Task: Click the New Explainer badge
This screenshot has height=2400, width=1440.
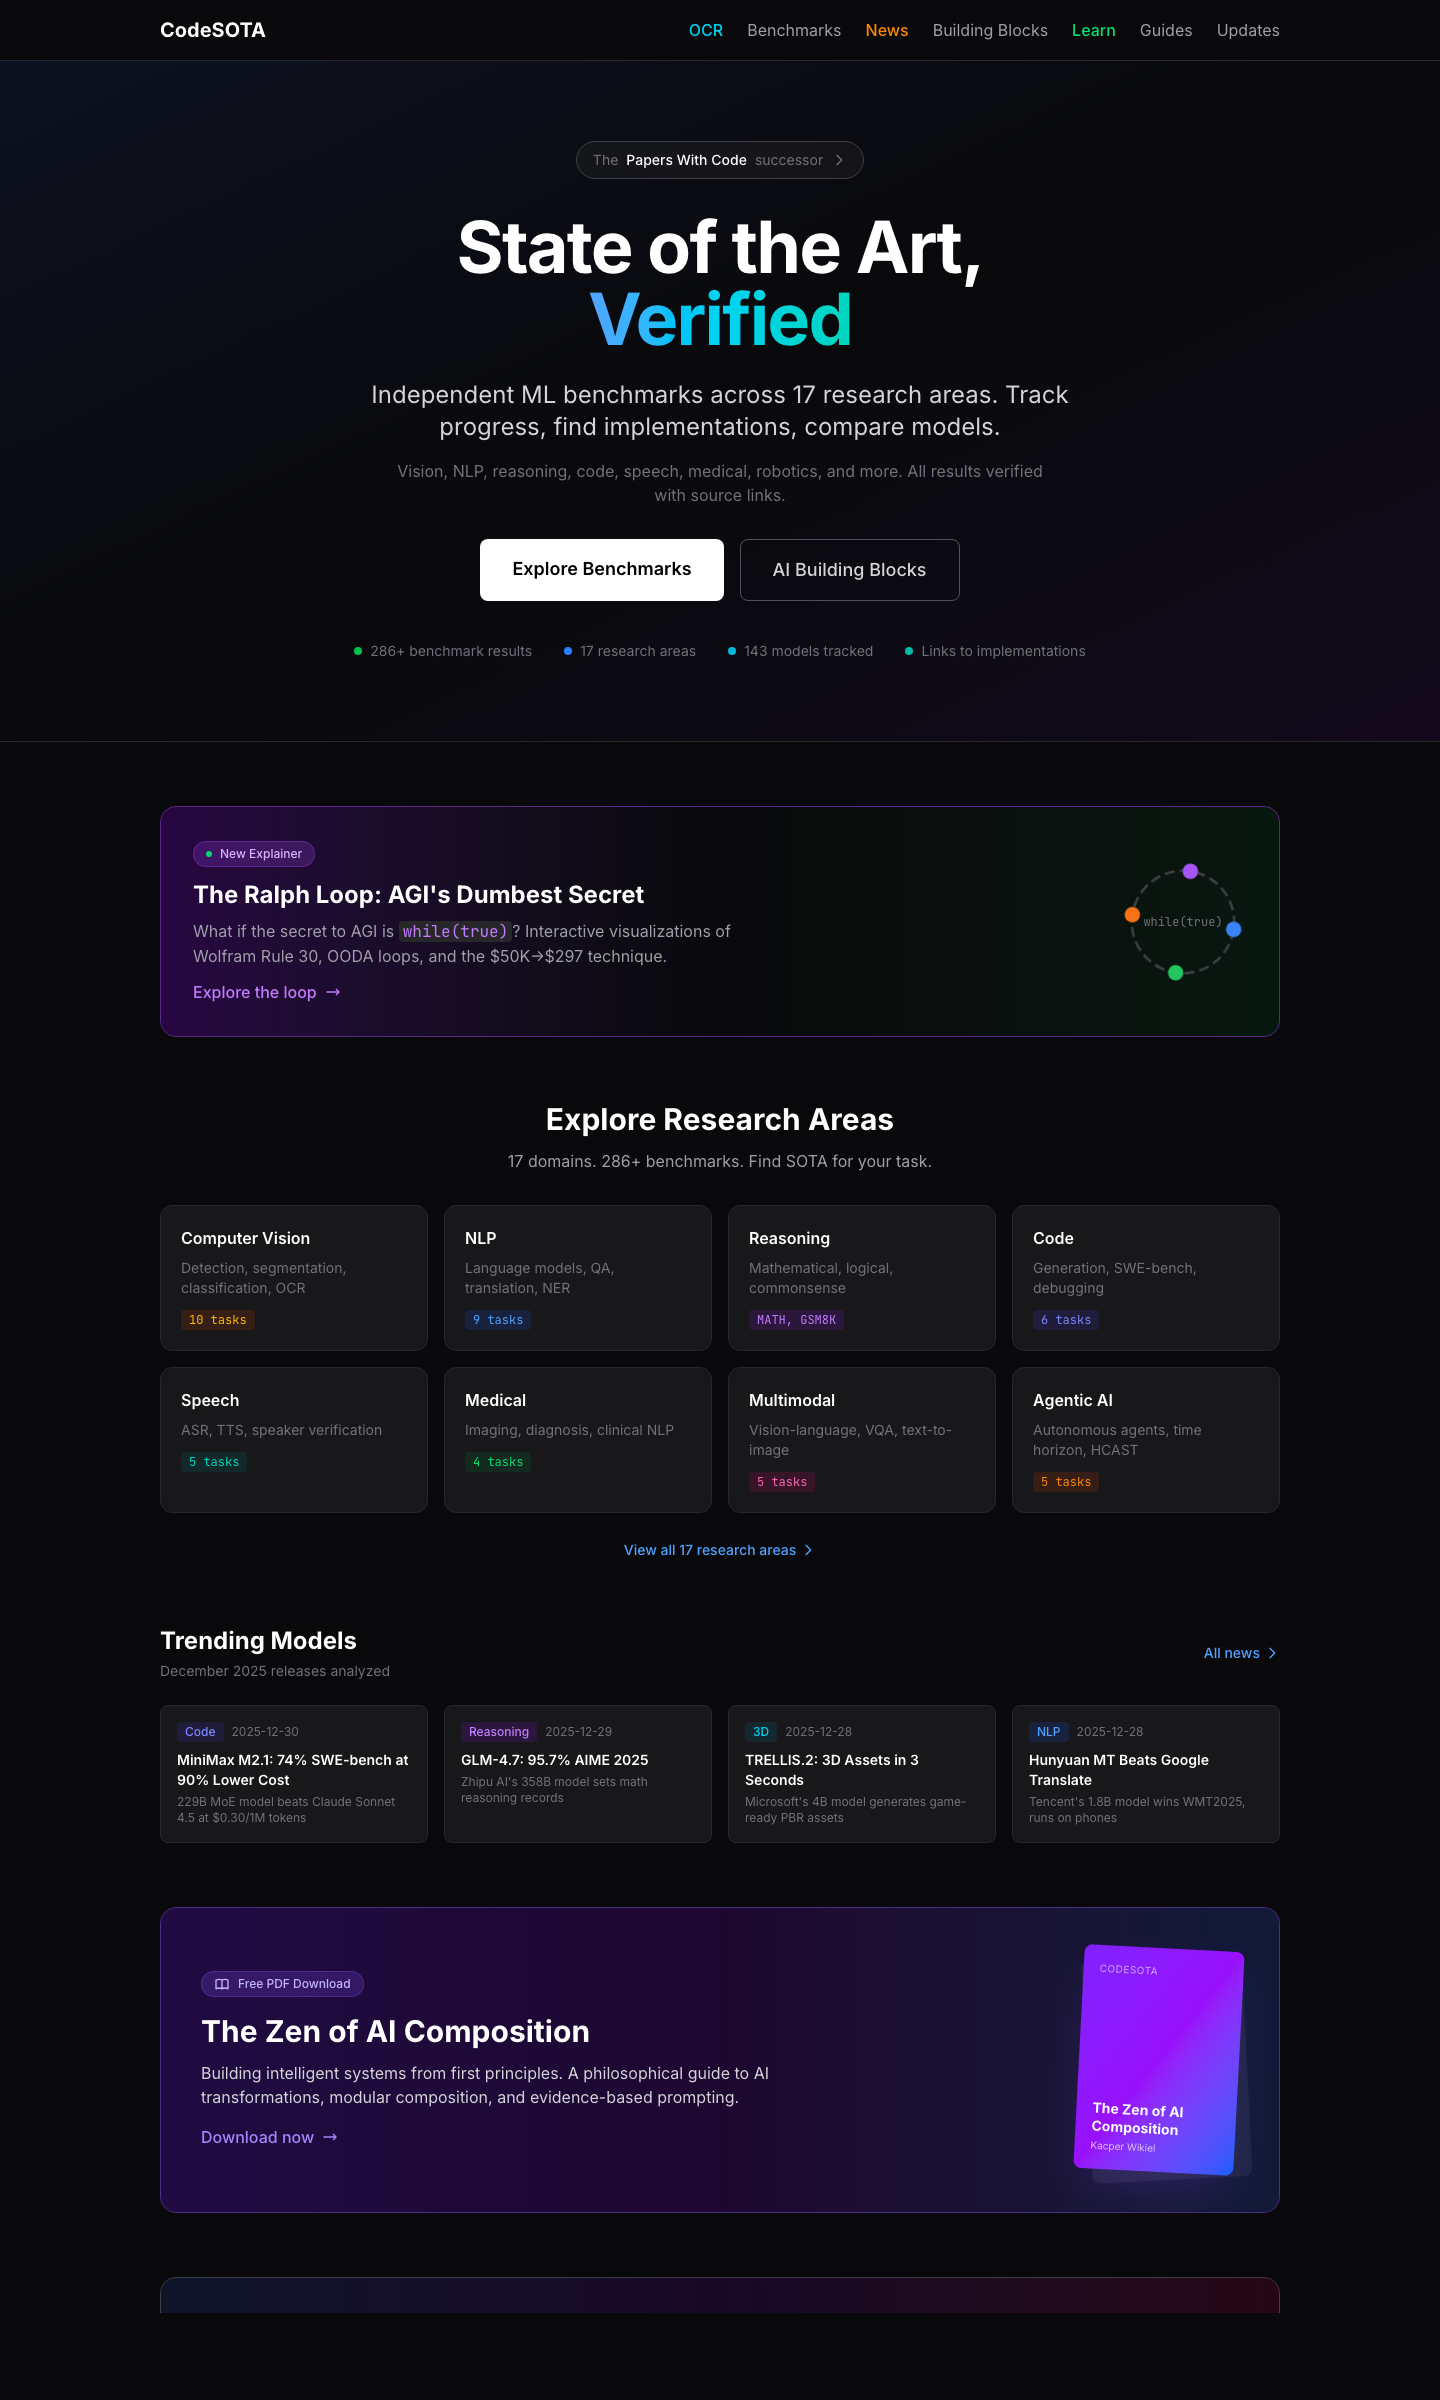Action: pos(254,854)
